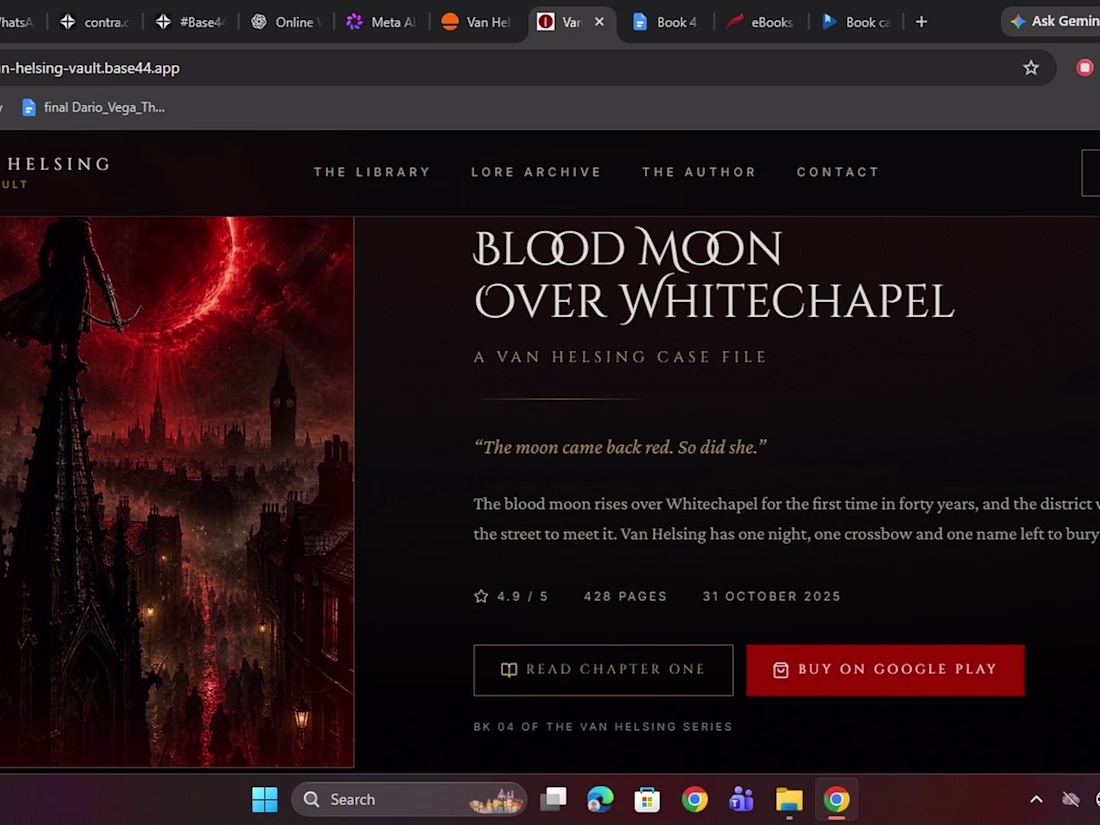
Task: Launch Microsoft Edge from the taskbar
Action: click(601, 799)
